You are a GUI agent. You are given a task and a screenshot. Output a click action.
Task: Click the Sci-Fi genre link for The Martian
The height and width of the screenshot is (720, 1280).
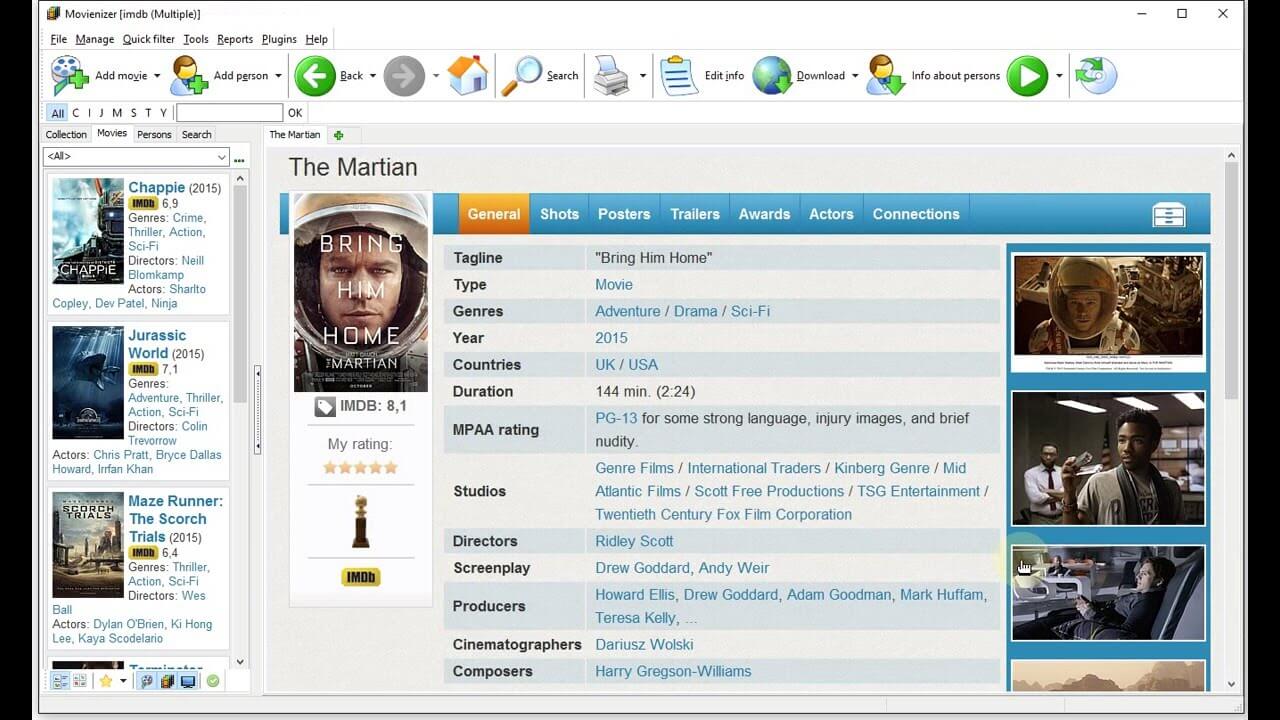pos(750,311)
